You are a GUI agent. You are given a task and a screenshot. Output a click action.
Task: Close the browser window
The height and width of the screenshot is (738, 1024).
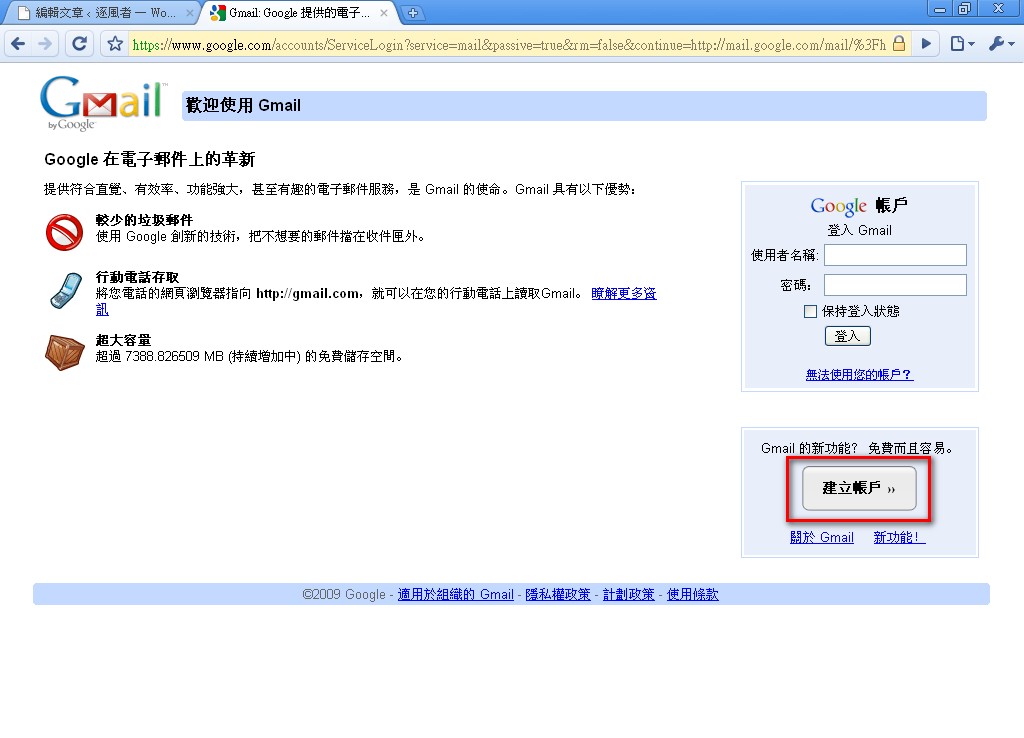999,9
